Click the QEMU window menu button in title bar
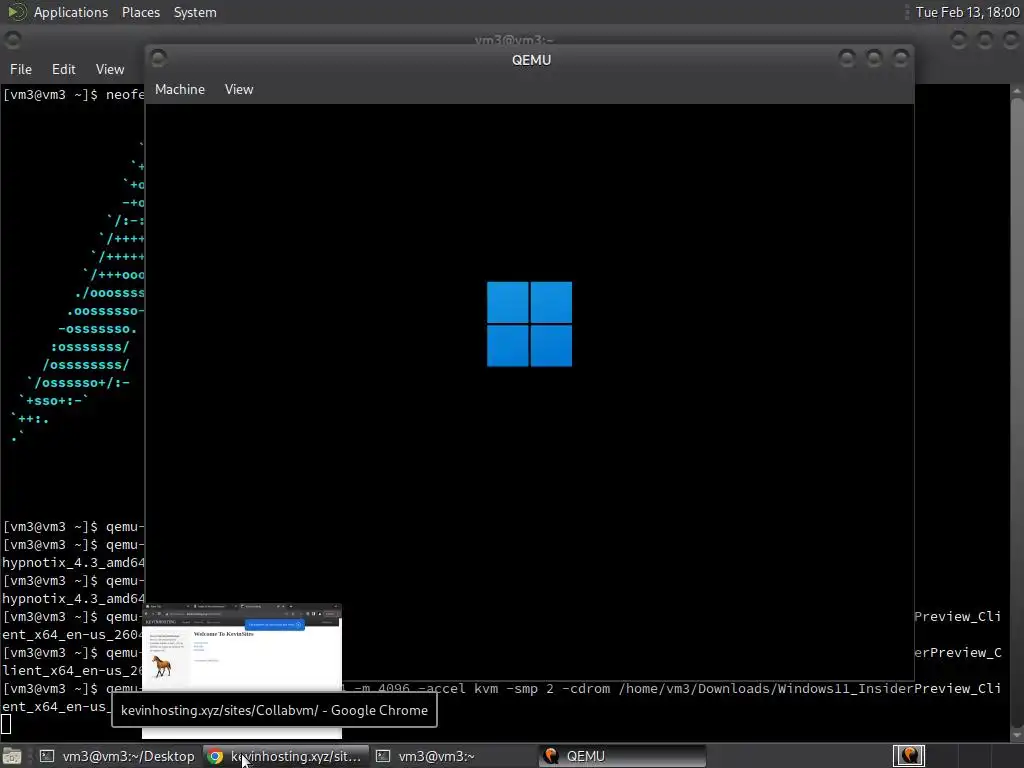Screen dimensions: 1024x768 click(x=159, y=59)
